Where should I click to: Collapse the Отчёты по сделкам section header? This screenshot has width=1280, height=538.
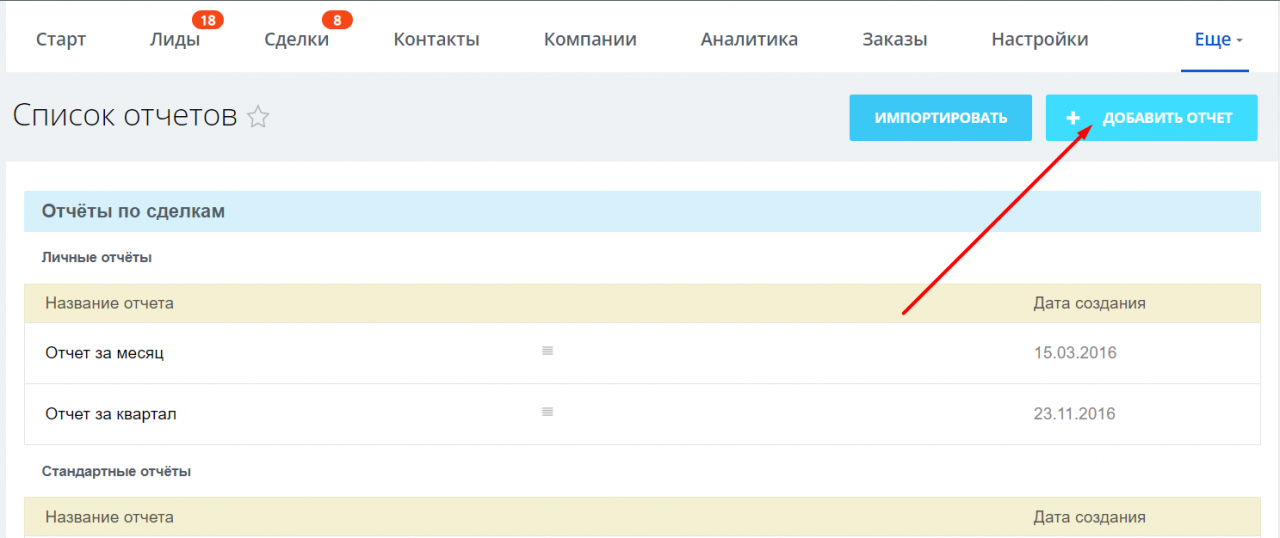click(133, 212)
